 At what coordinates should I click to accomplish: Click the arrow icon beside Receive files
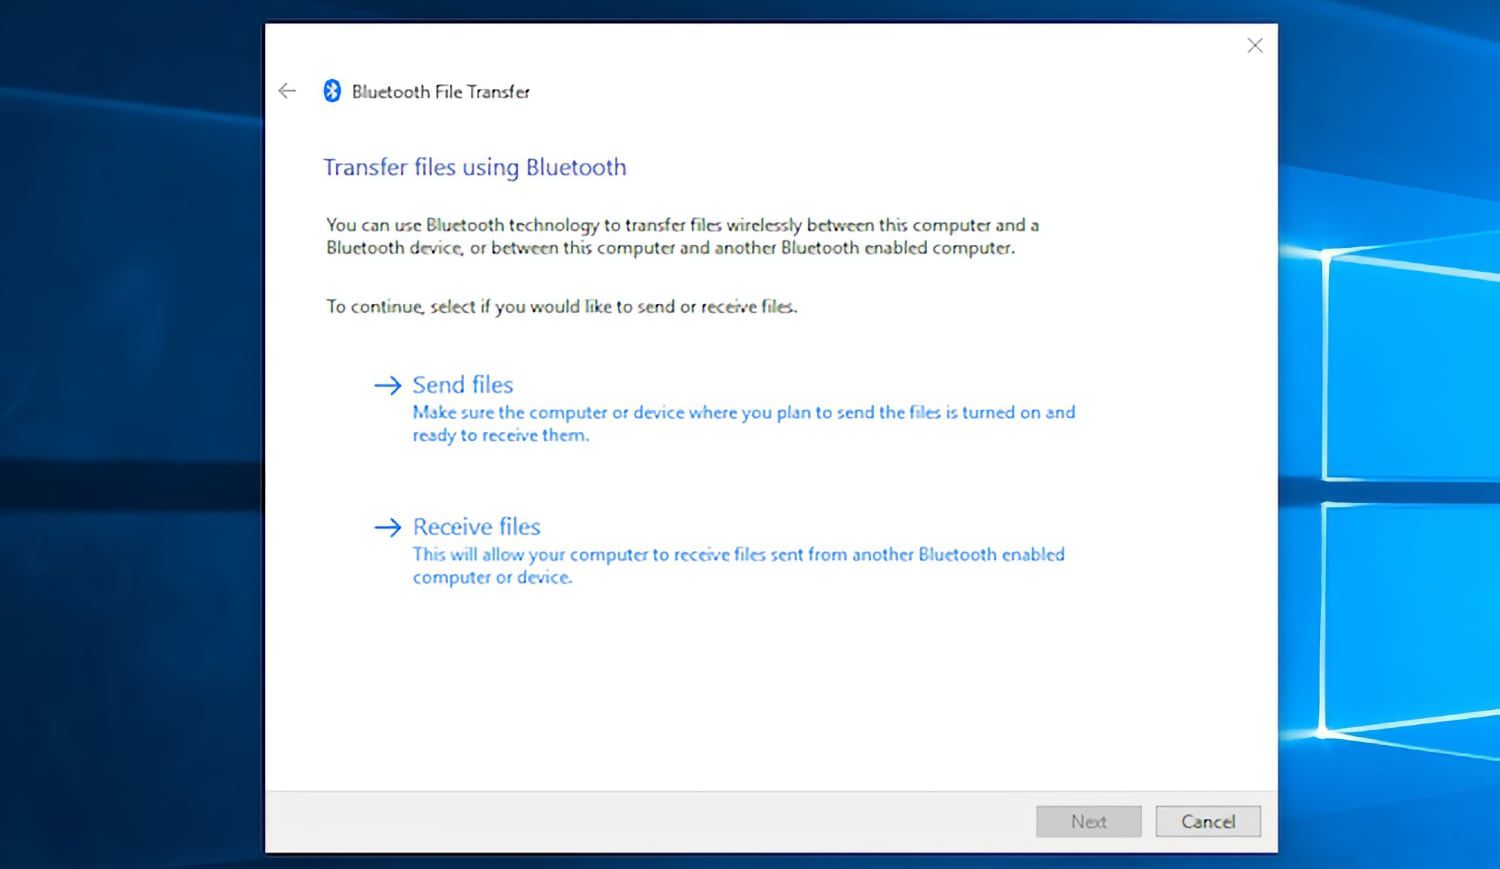(x=386, y=526)
